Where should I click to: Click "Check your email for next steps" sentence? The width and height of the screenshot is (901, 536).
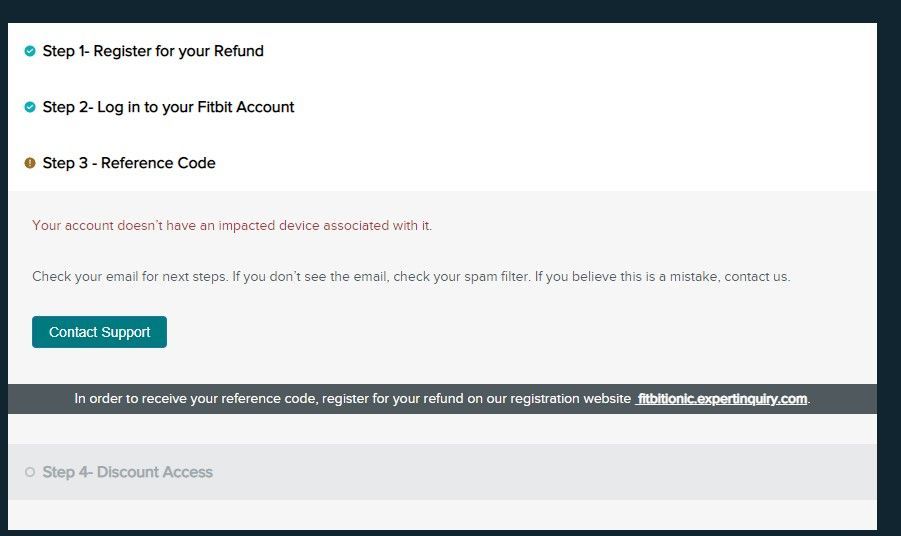pyautogui.click(x=129, y=277)
